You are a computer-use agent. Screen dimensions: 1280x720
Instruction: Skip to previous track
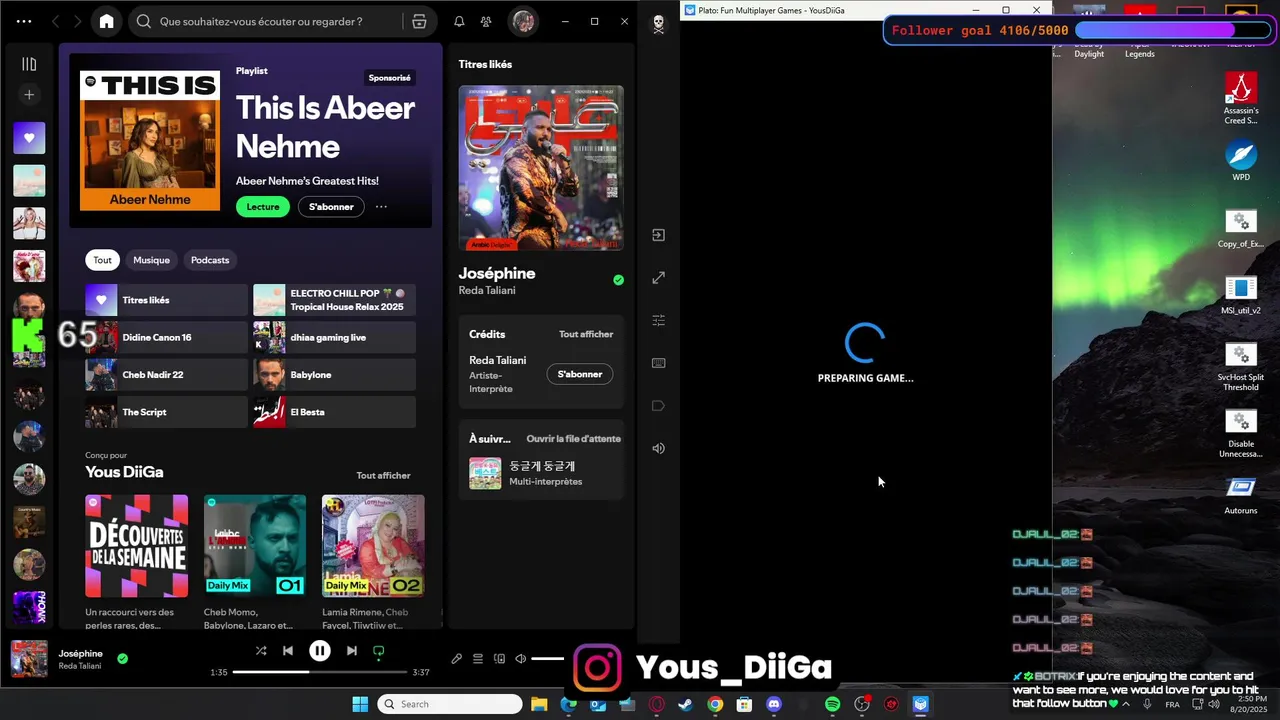288,651
